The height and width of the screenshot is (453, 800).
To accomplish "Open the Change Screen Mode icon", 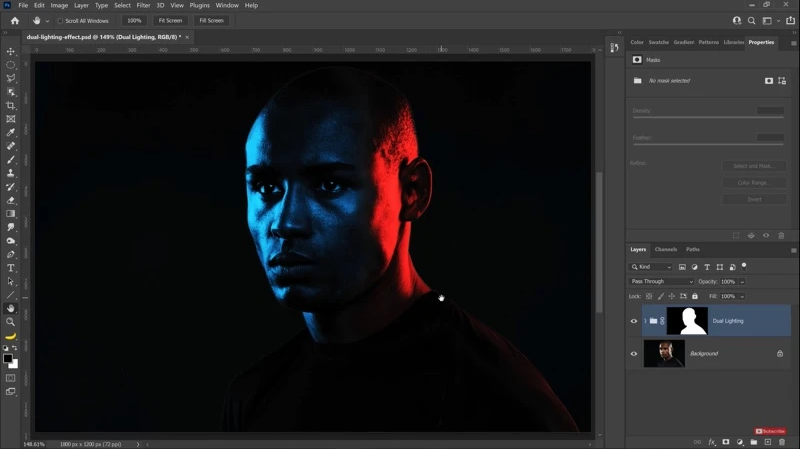I will [11, 392].
